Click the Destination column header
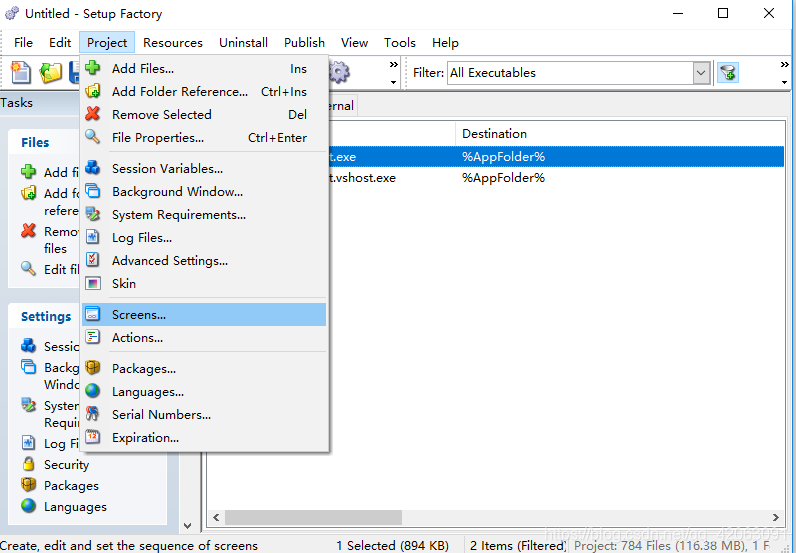Image resolution: width=796 pixels, height=553 pixels. [x=619, y=134]
